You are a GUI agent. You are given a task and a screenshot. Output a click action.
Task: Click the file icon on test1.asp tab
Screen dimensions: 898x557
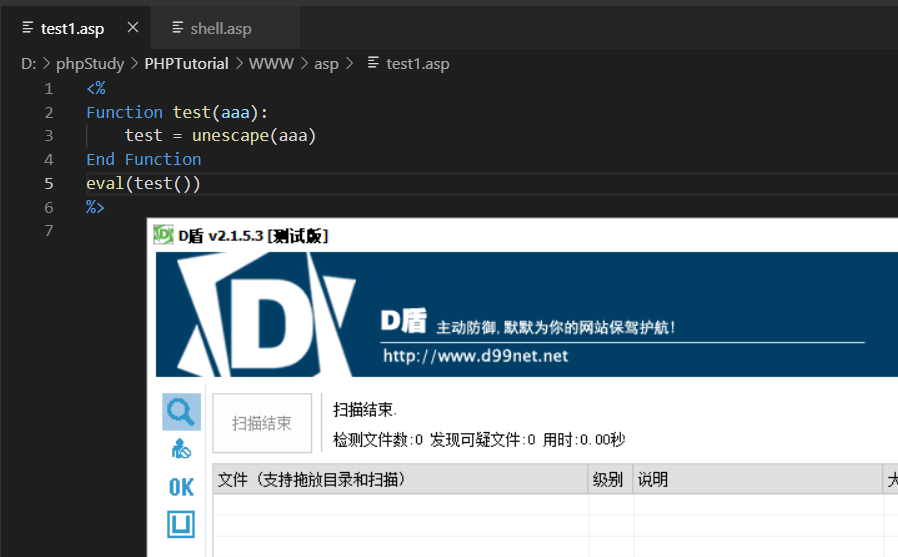(27, 27)
